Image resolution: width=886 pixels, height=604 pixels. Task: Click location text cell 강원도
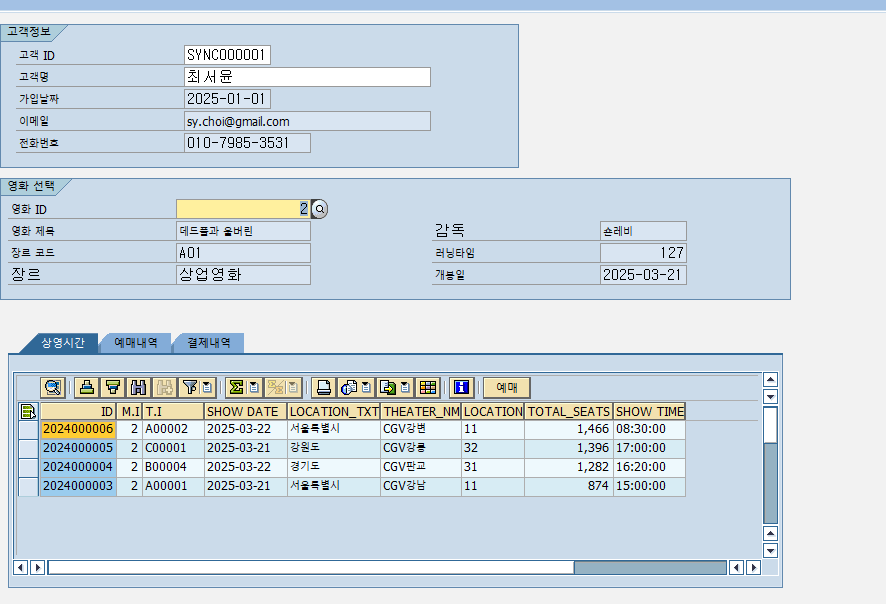point(334,449)
